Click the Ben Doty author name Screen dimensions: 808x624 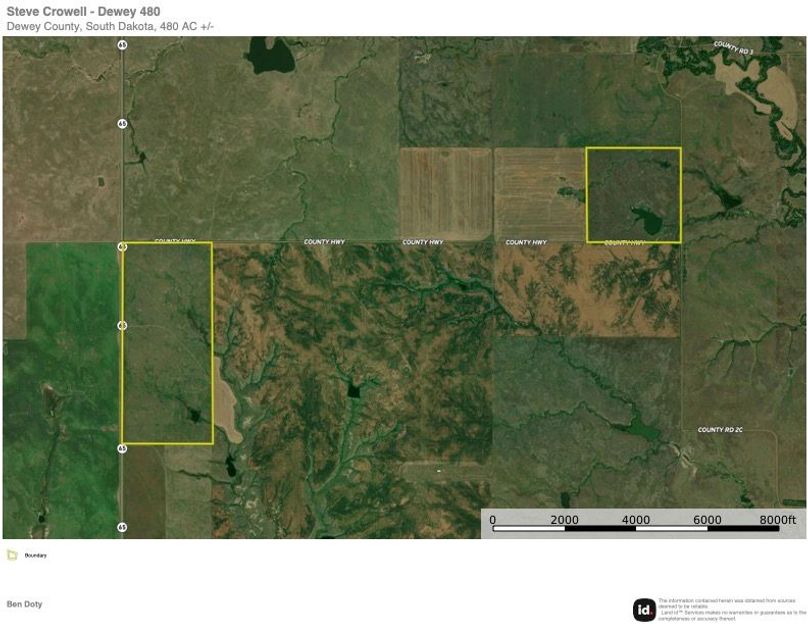point(25,604)
